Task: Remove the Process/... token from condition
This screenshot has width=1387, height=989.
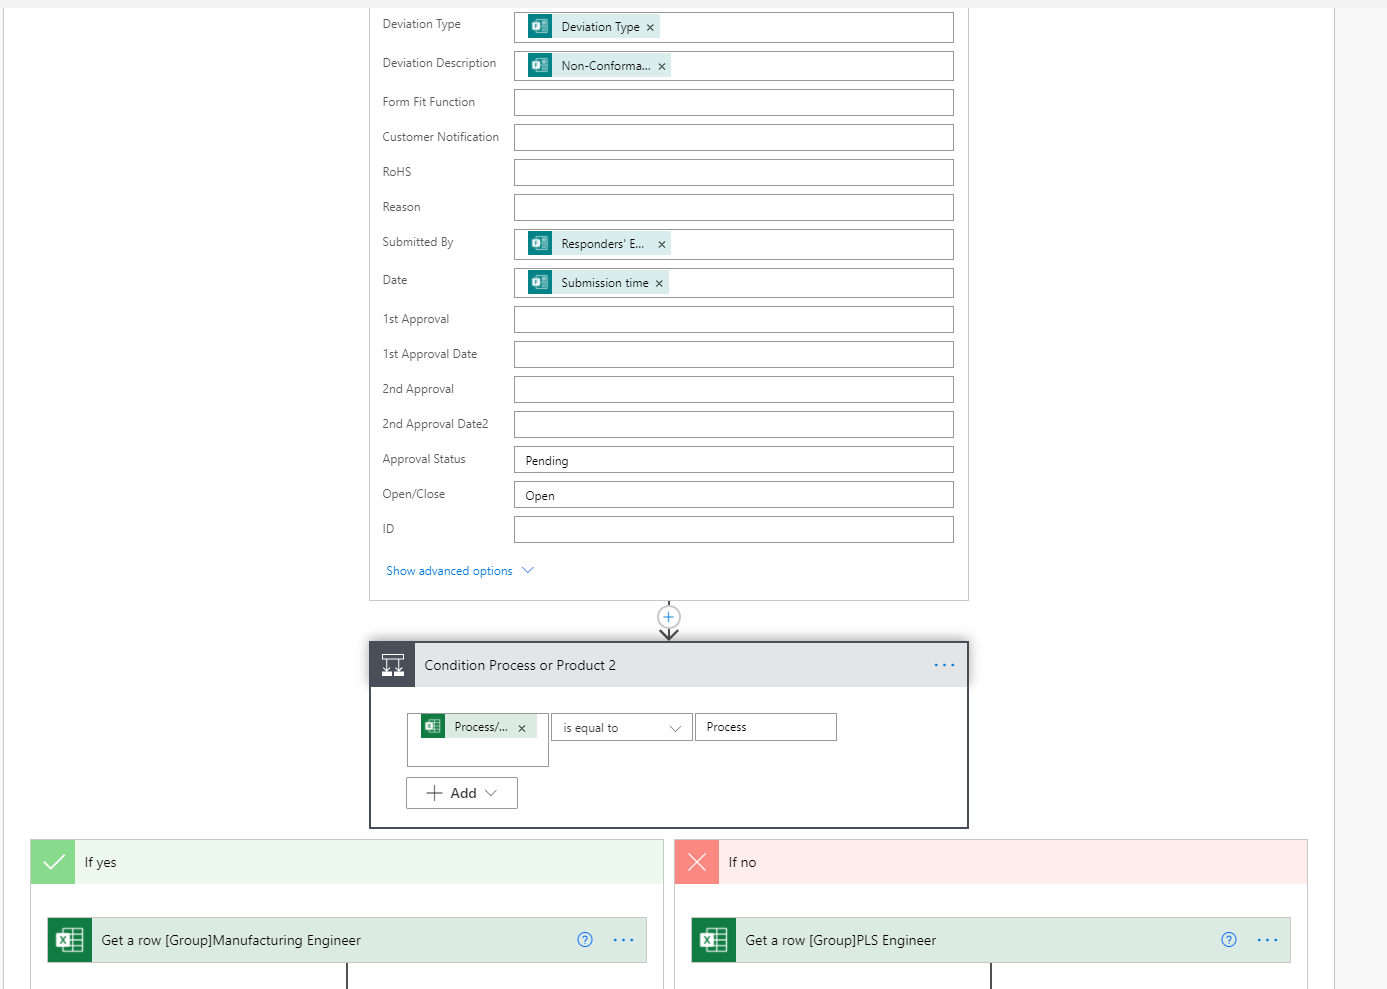Action: coord(522,729)
